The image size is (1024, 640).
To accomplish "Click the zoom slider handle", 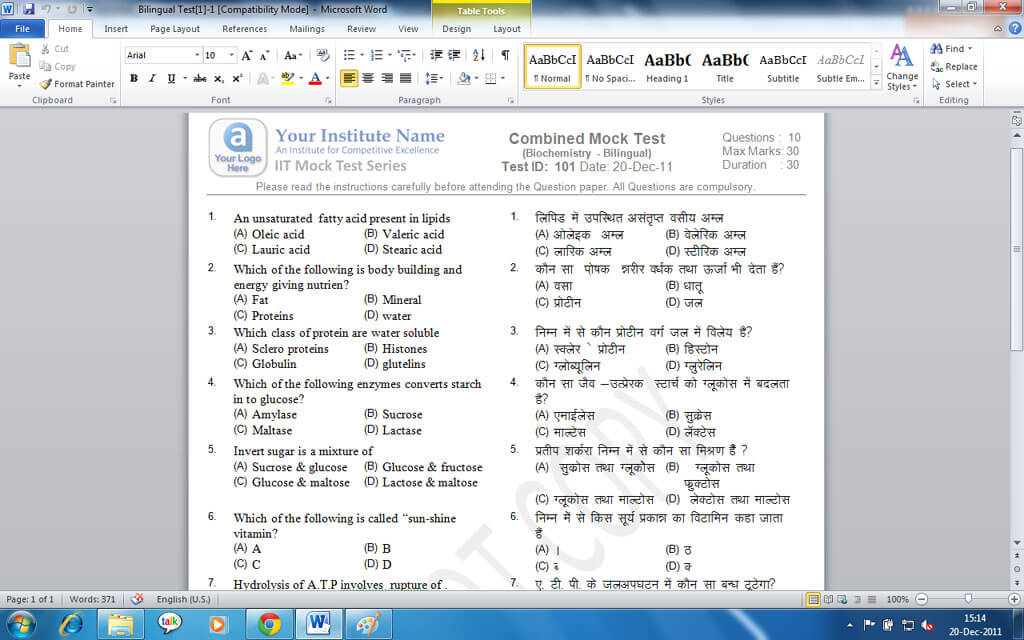I will [968, 599].
